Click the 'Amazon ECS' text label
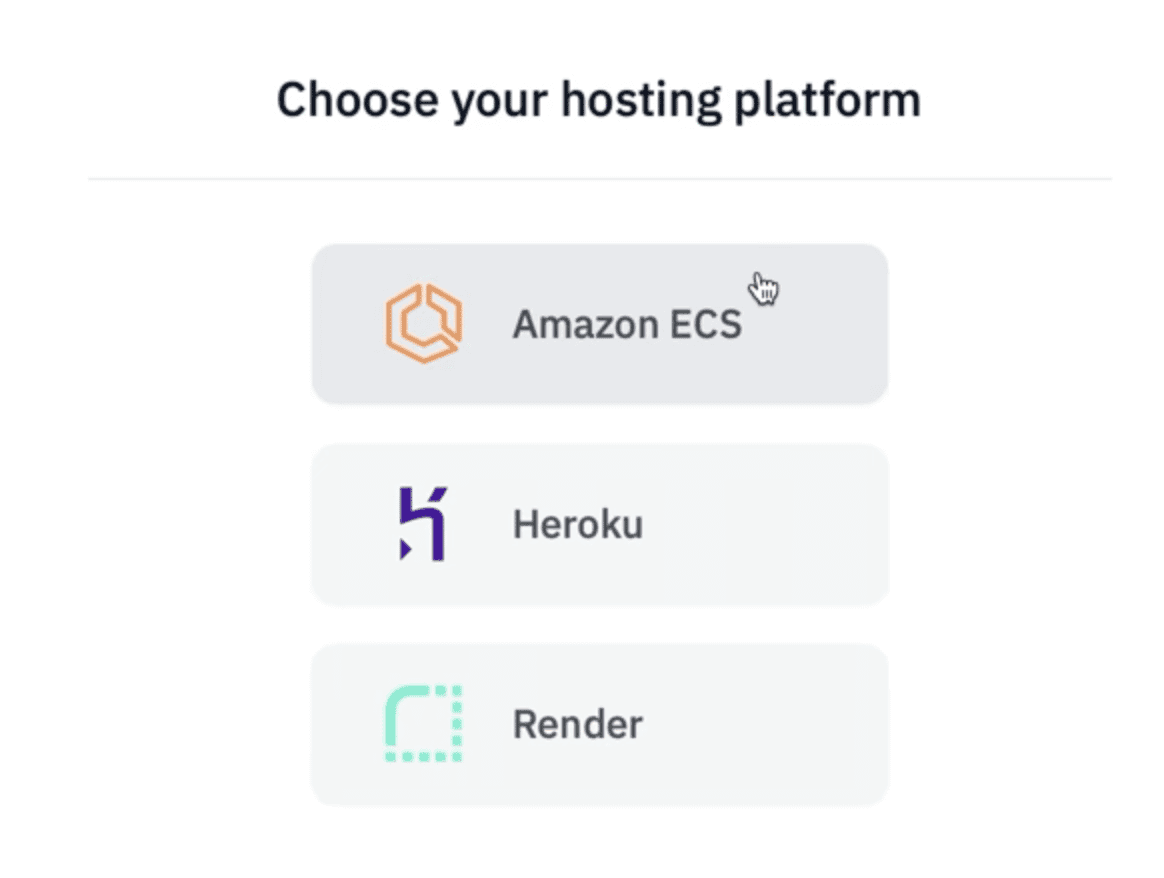This screenshot has width=1164, height=878. (x=628, y=324)
